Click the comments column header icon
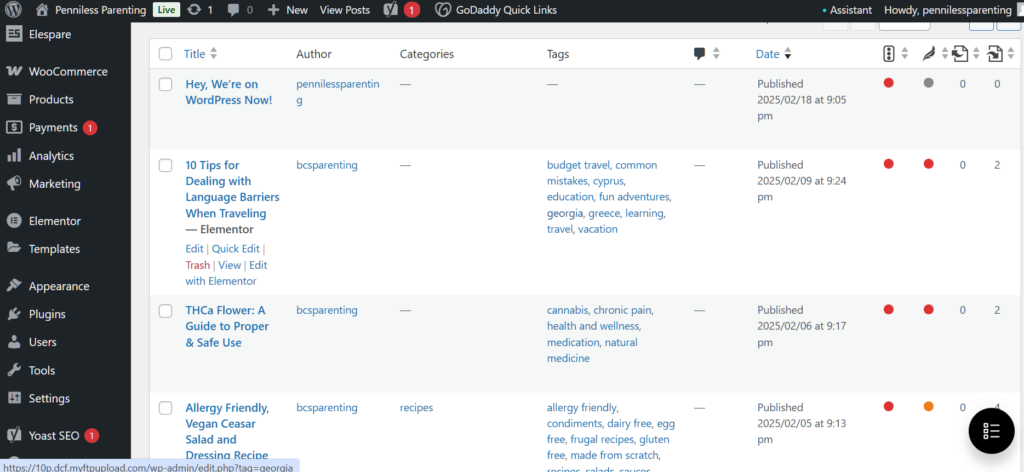 699,54
